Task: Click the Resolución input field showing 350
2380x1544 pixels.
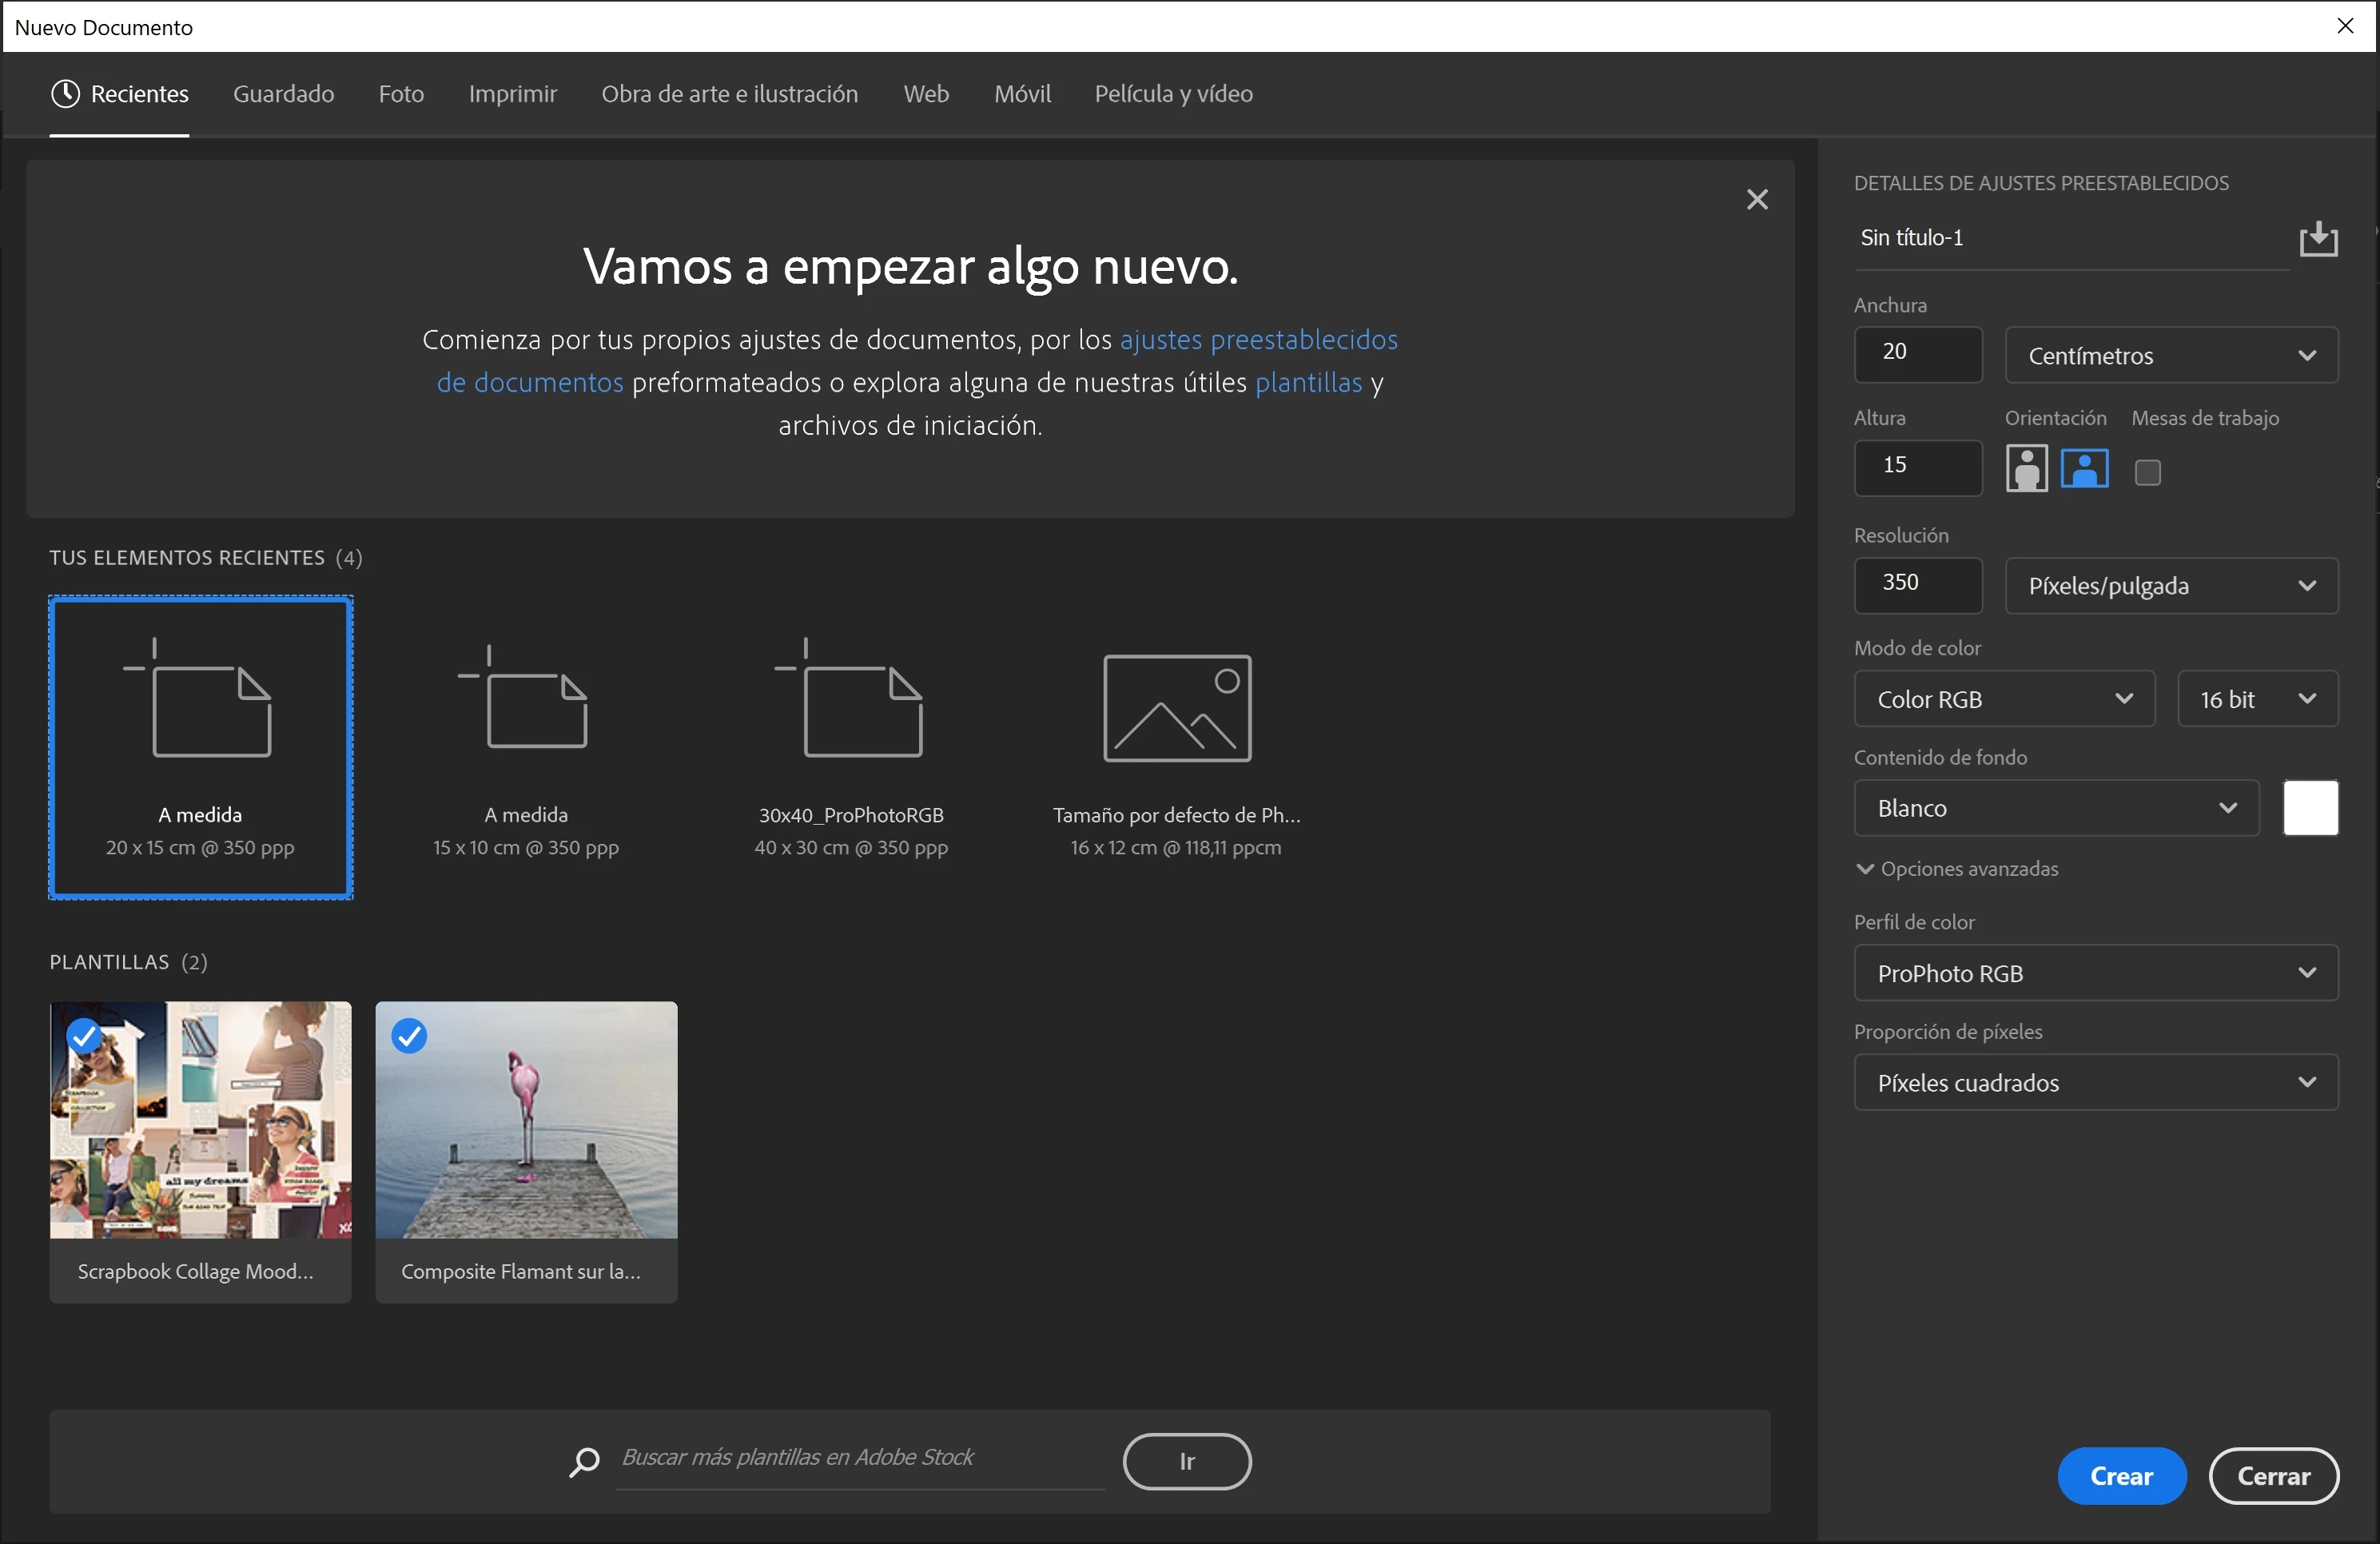Action: pyautogui.click(x=1916, y=584)
